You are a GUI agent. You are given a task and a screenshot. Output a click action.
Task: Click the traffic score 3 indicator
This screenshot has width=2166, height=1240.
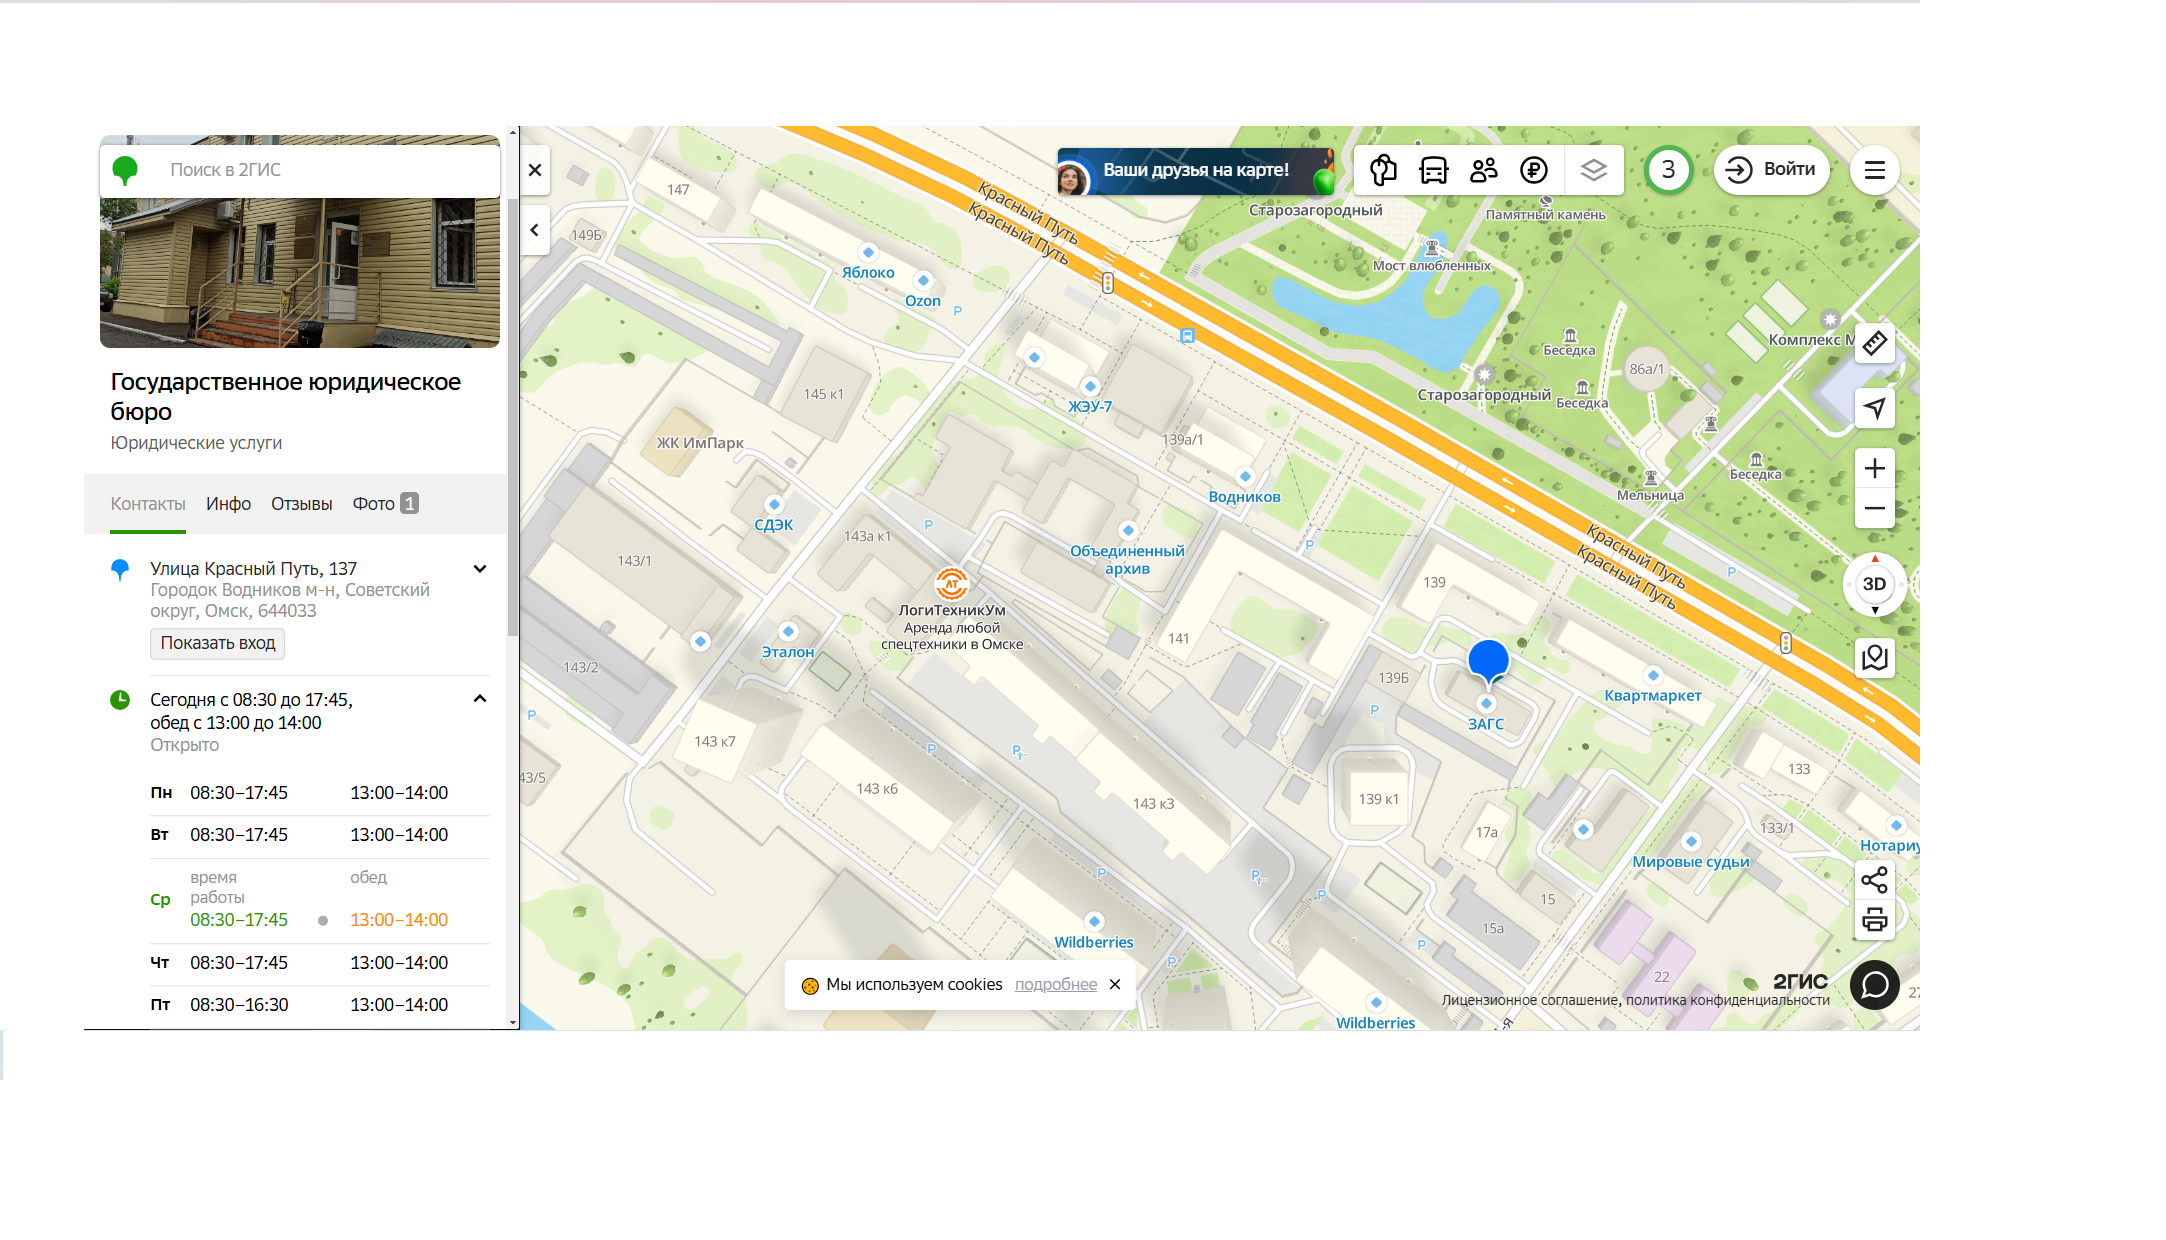tap(1668, 170)
